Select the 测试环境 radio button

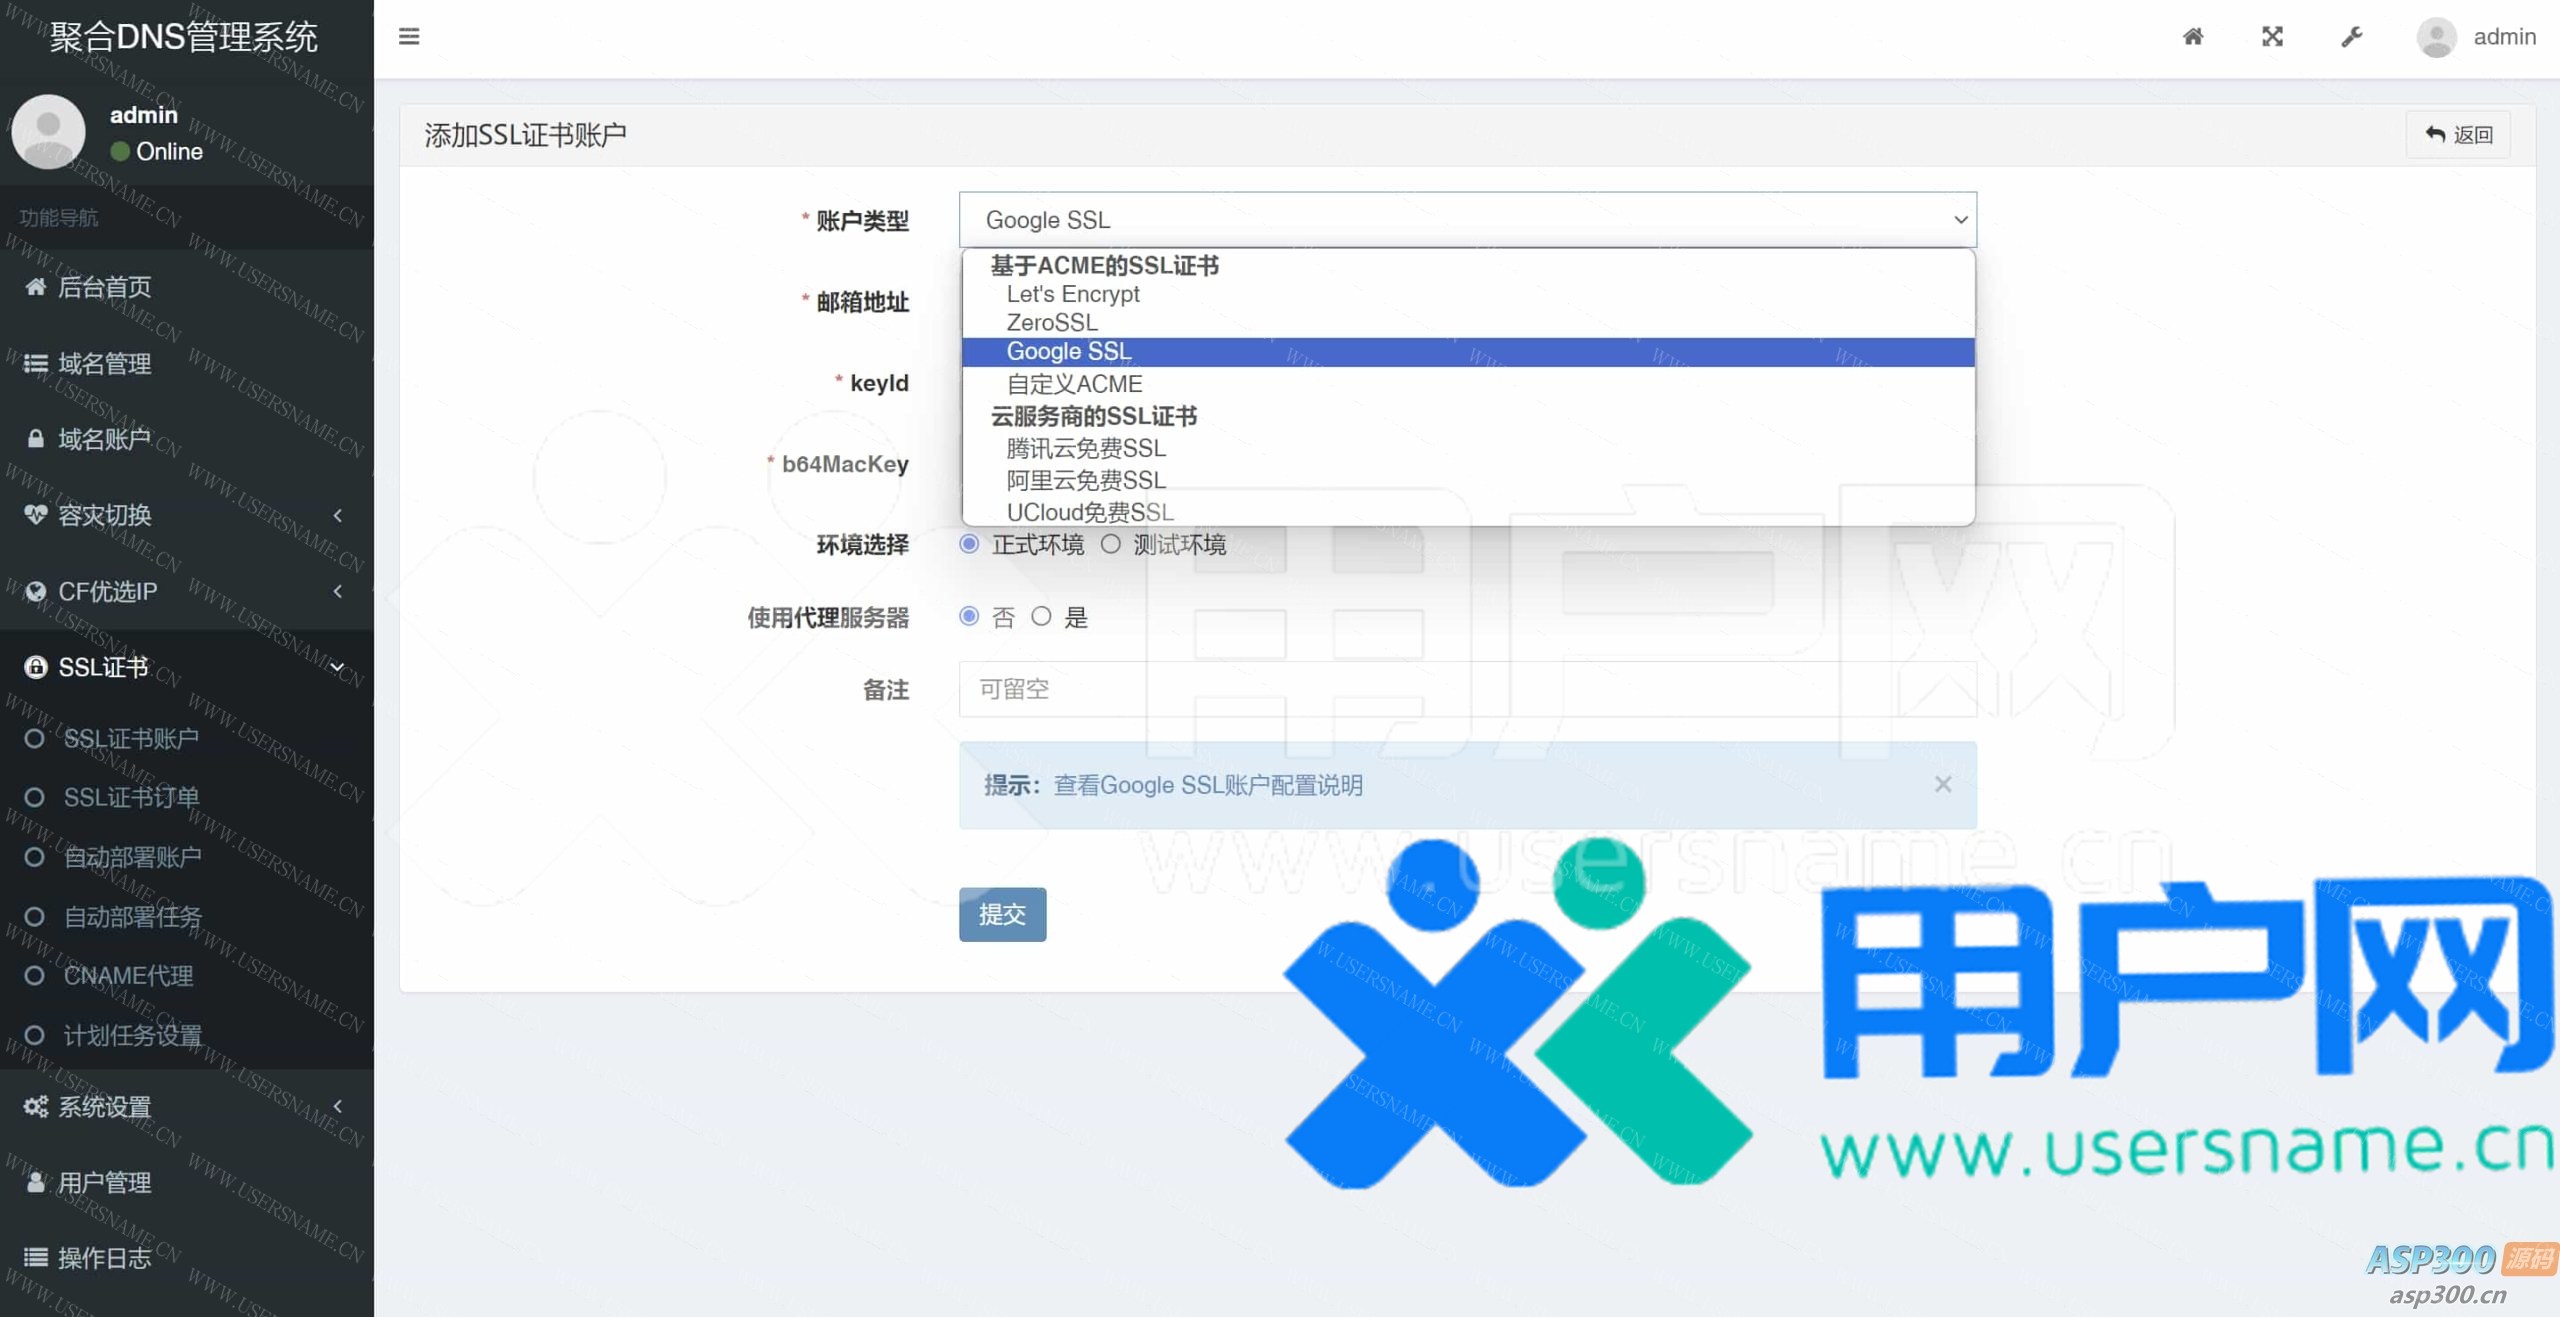click(1110, 544)
